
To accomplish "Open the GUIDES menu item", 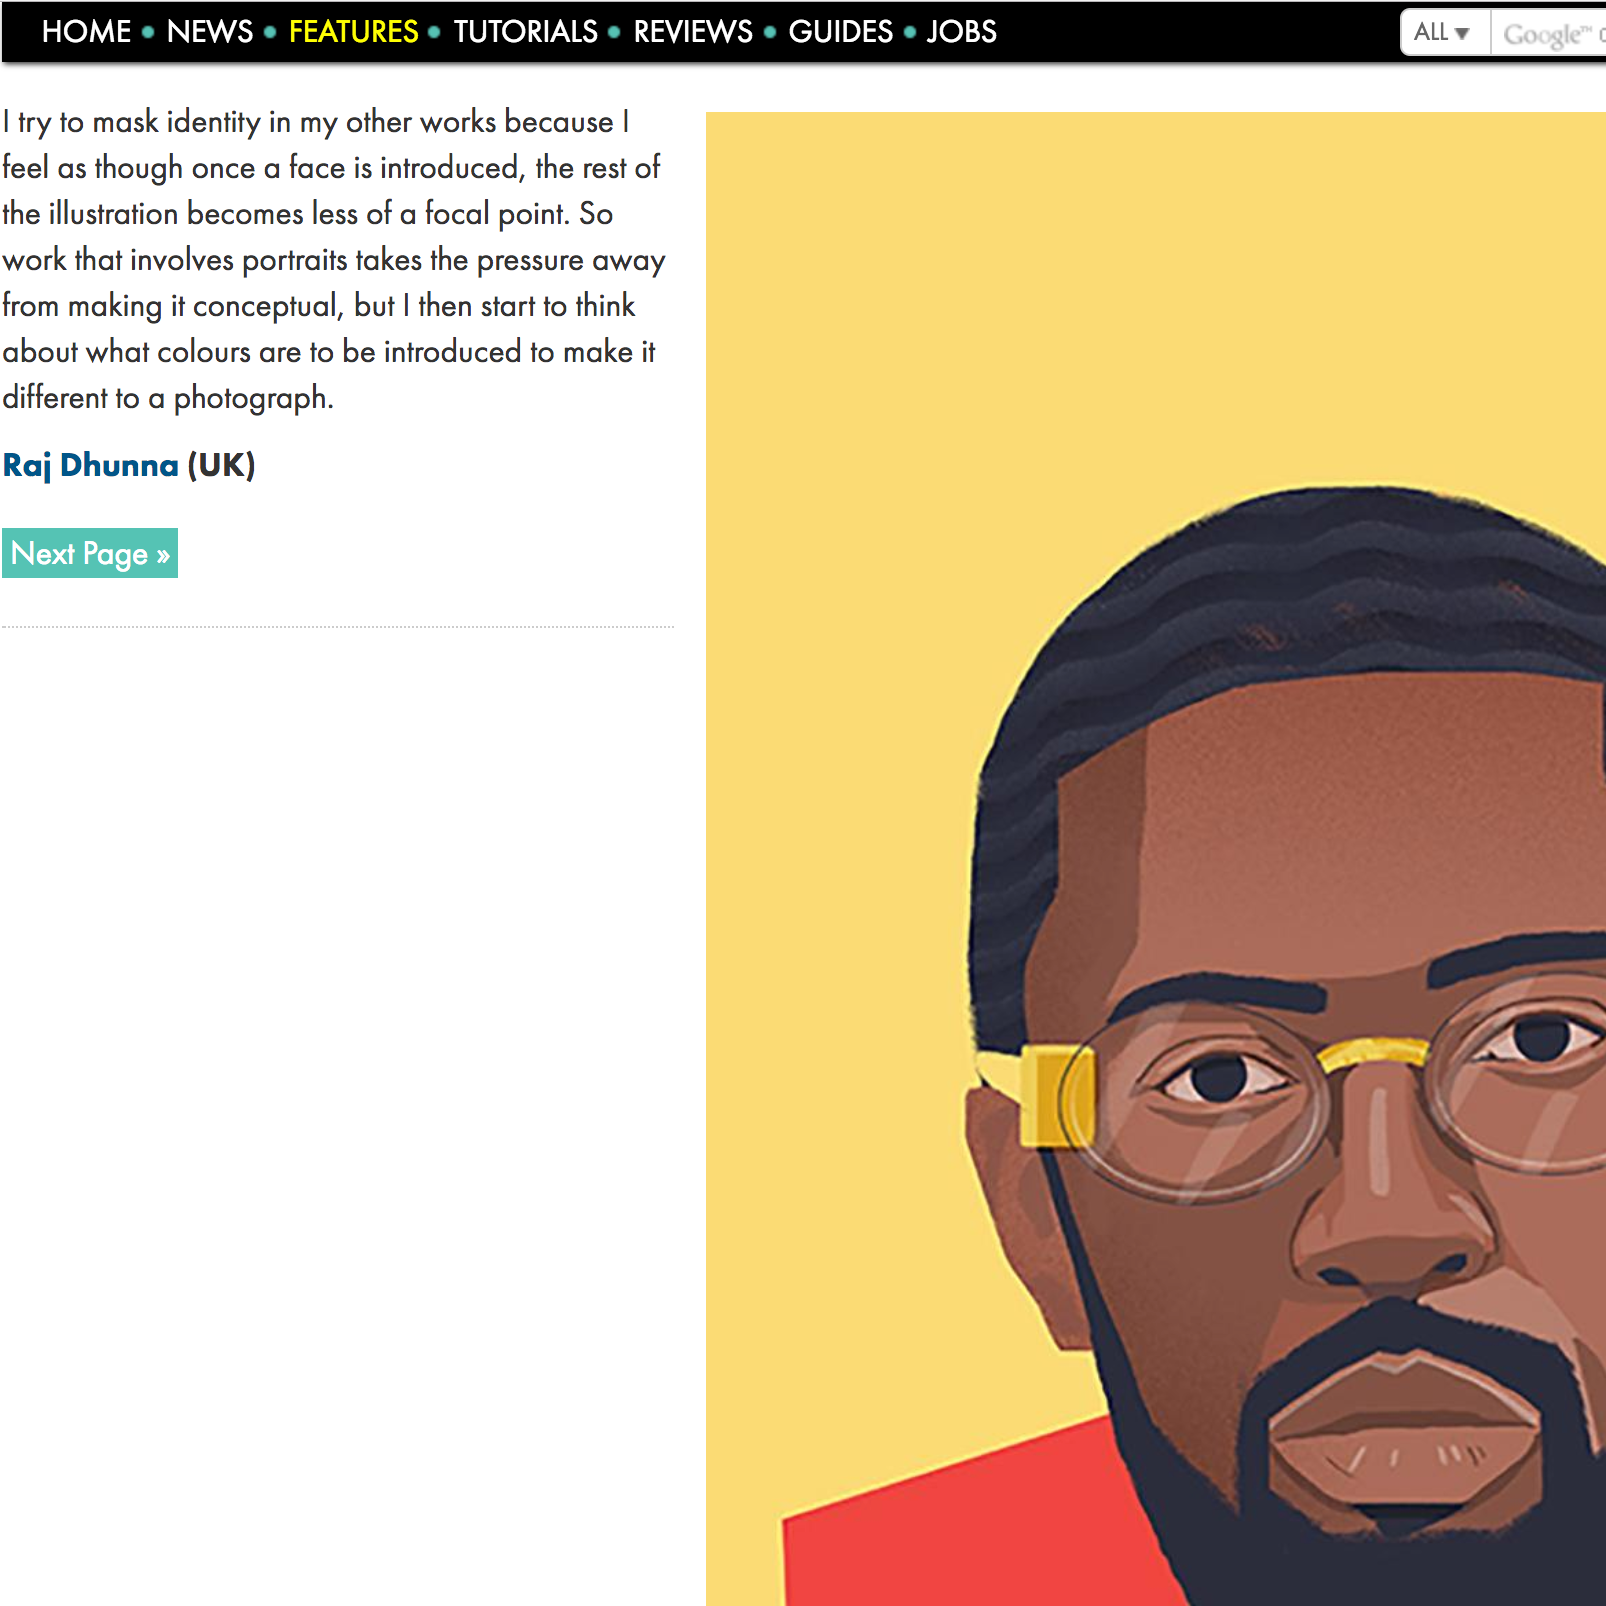I will [840, 32].
